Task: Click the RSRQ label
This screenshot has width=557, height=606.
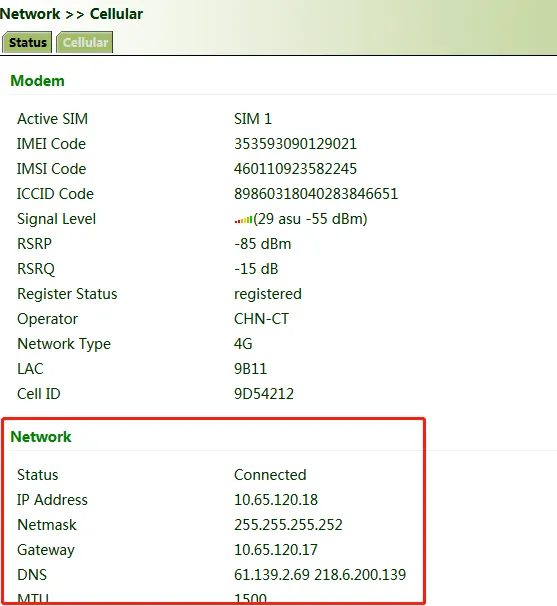Action: [36, 269]
